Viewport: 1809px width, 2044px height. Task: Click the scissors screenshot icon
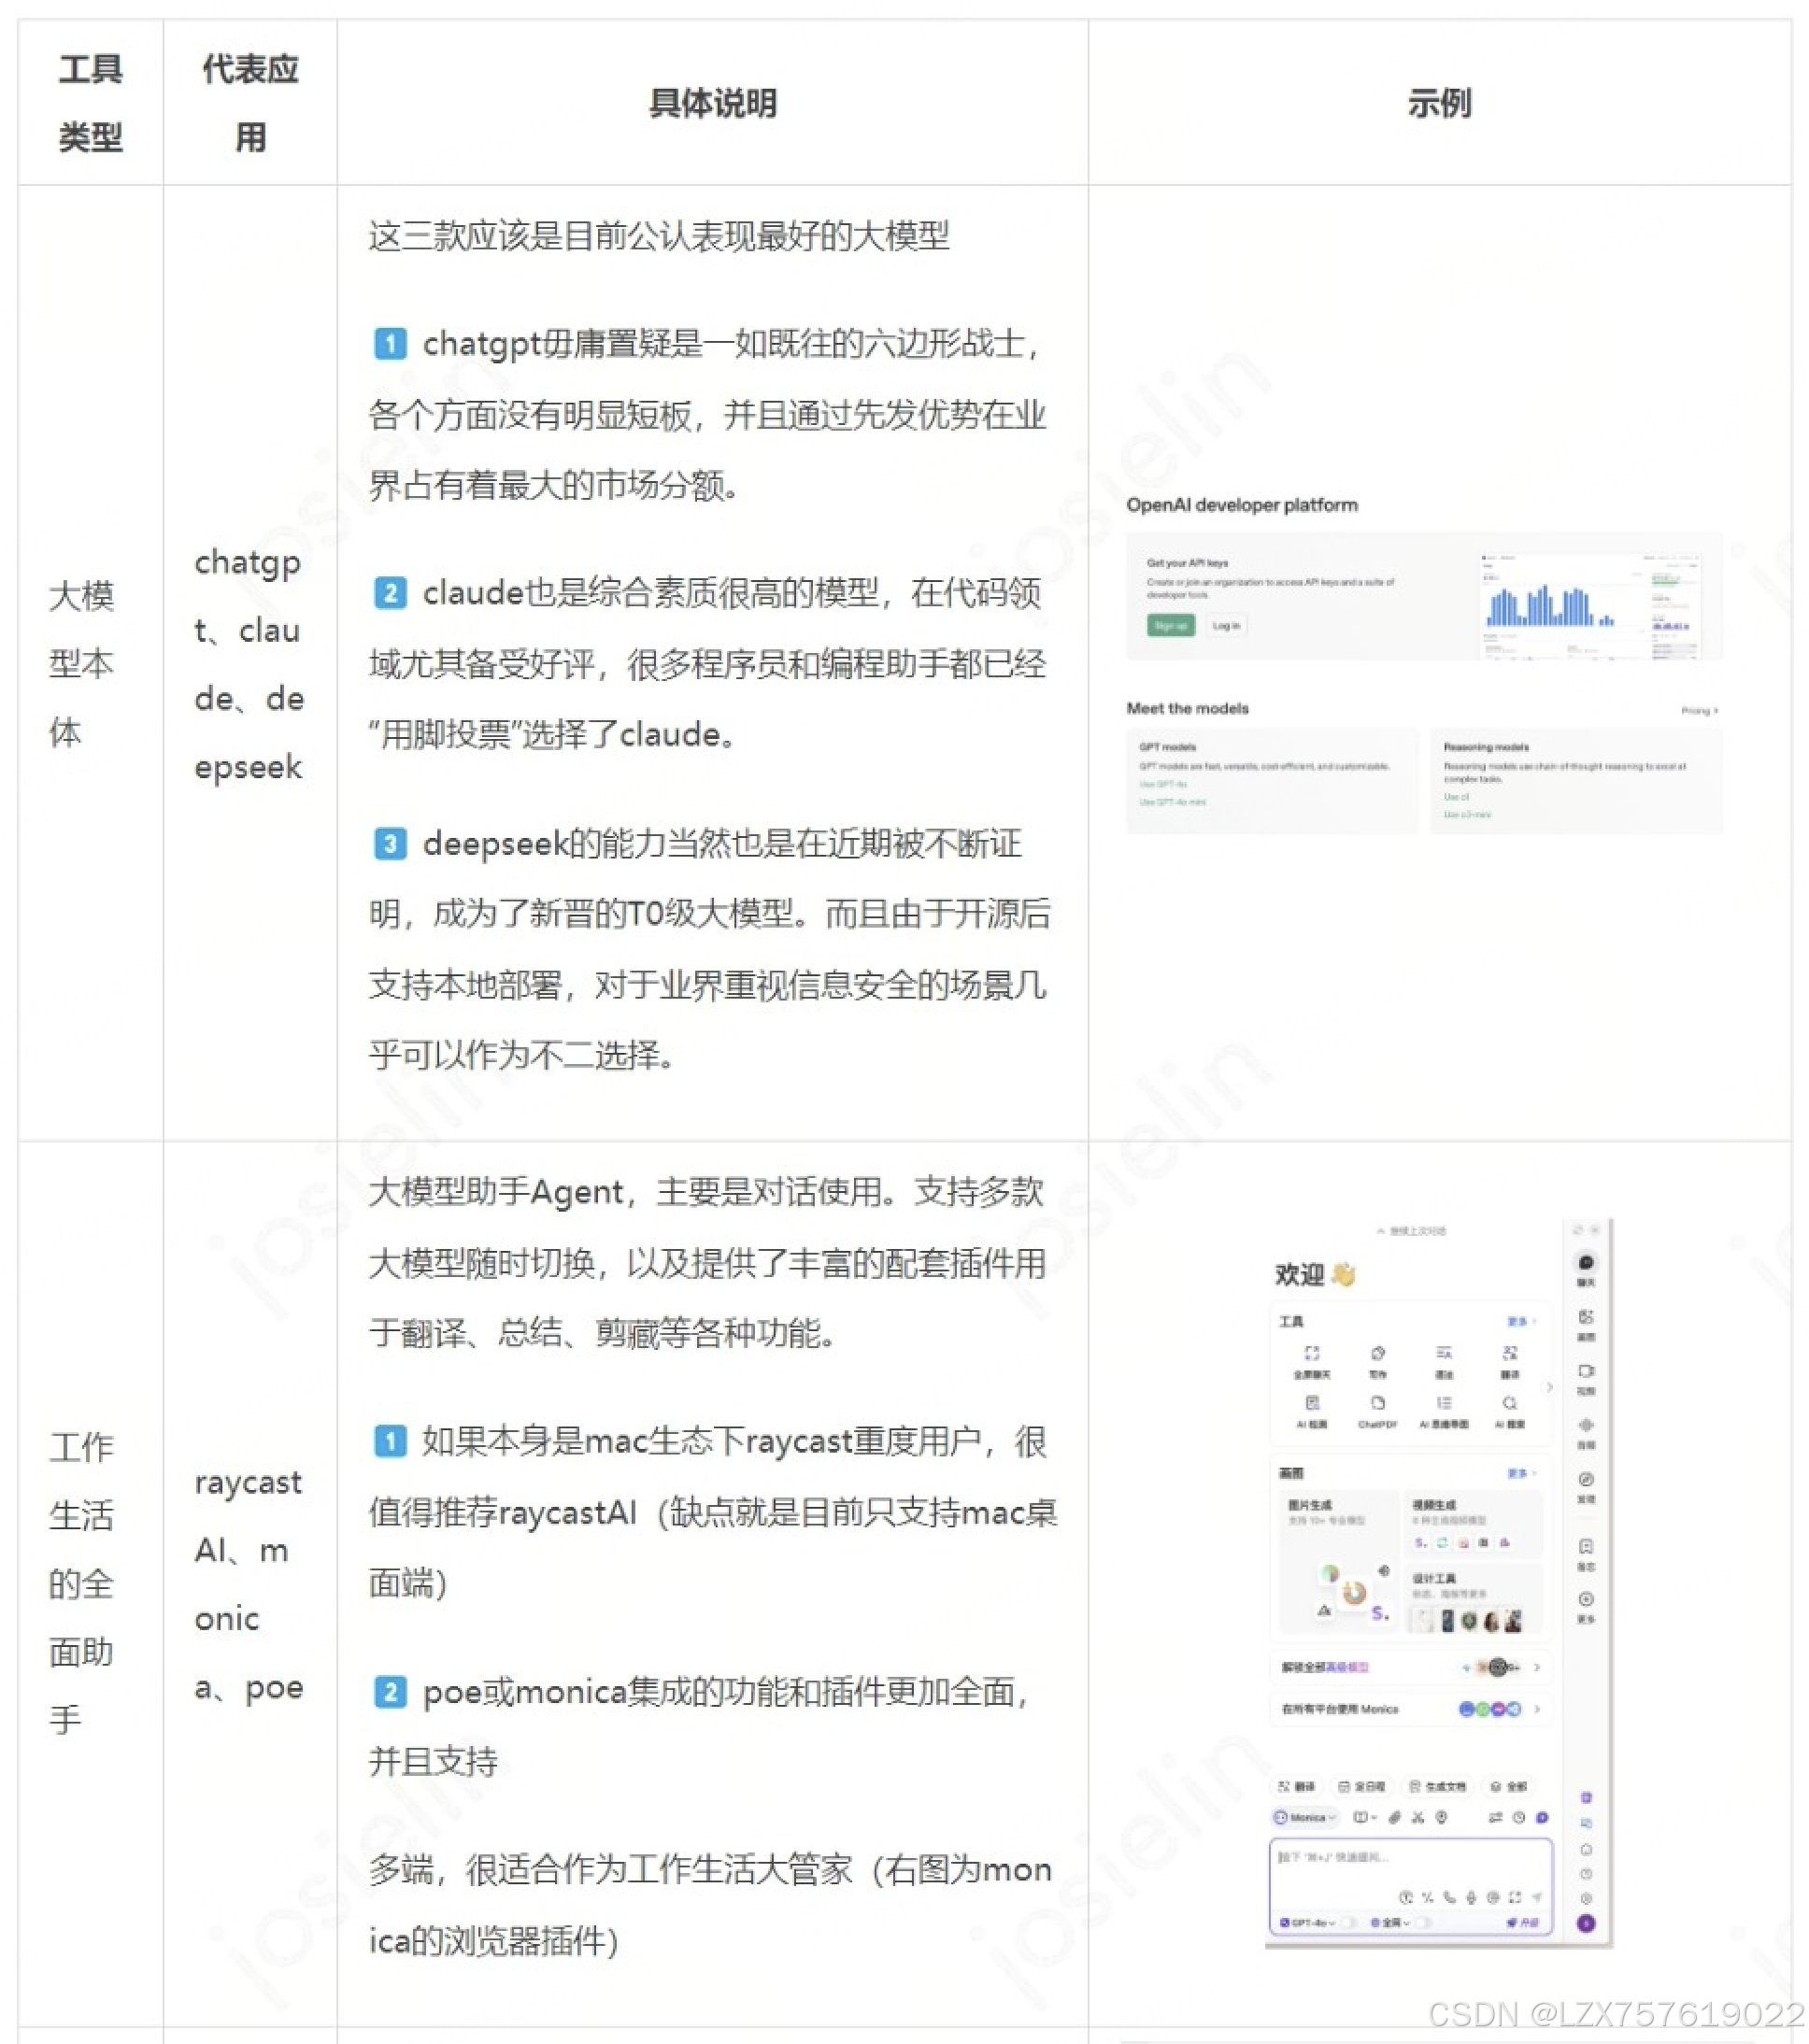[x=1418, y=1817]
